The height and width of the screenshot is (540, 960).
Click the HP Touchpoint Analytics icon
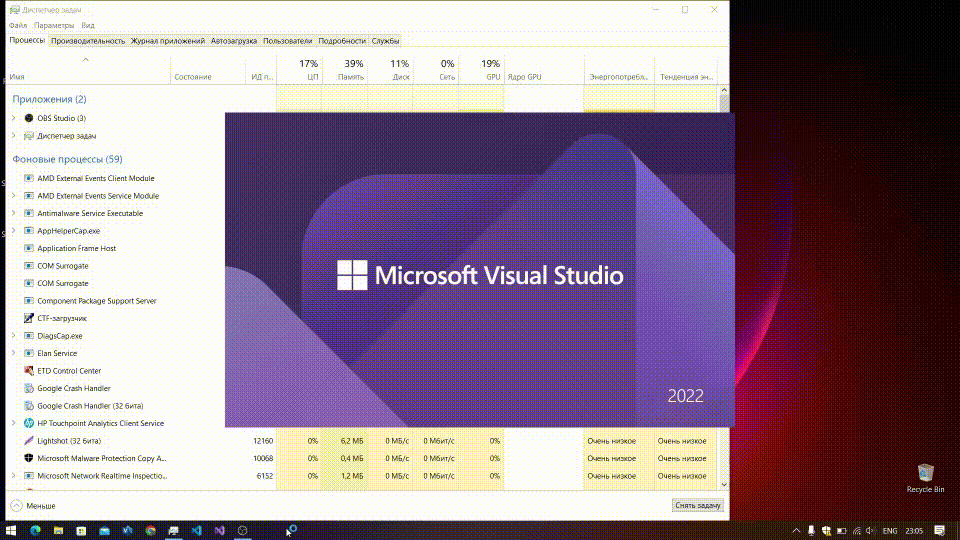coord(29,423)
